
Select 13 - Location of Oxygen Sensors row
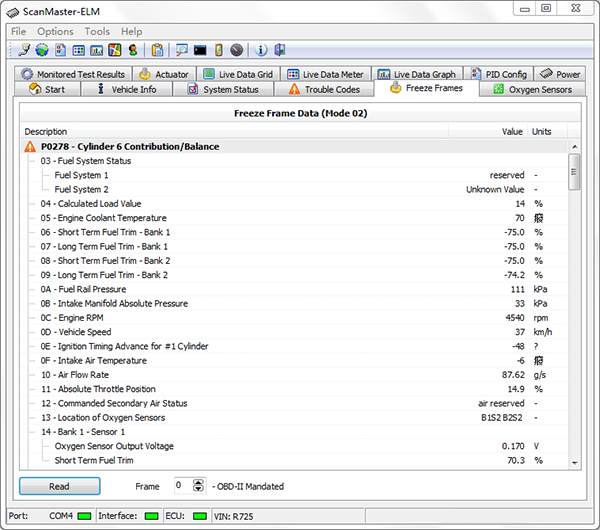point(294,417)
